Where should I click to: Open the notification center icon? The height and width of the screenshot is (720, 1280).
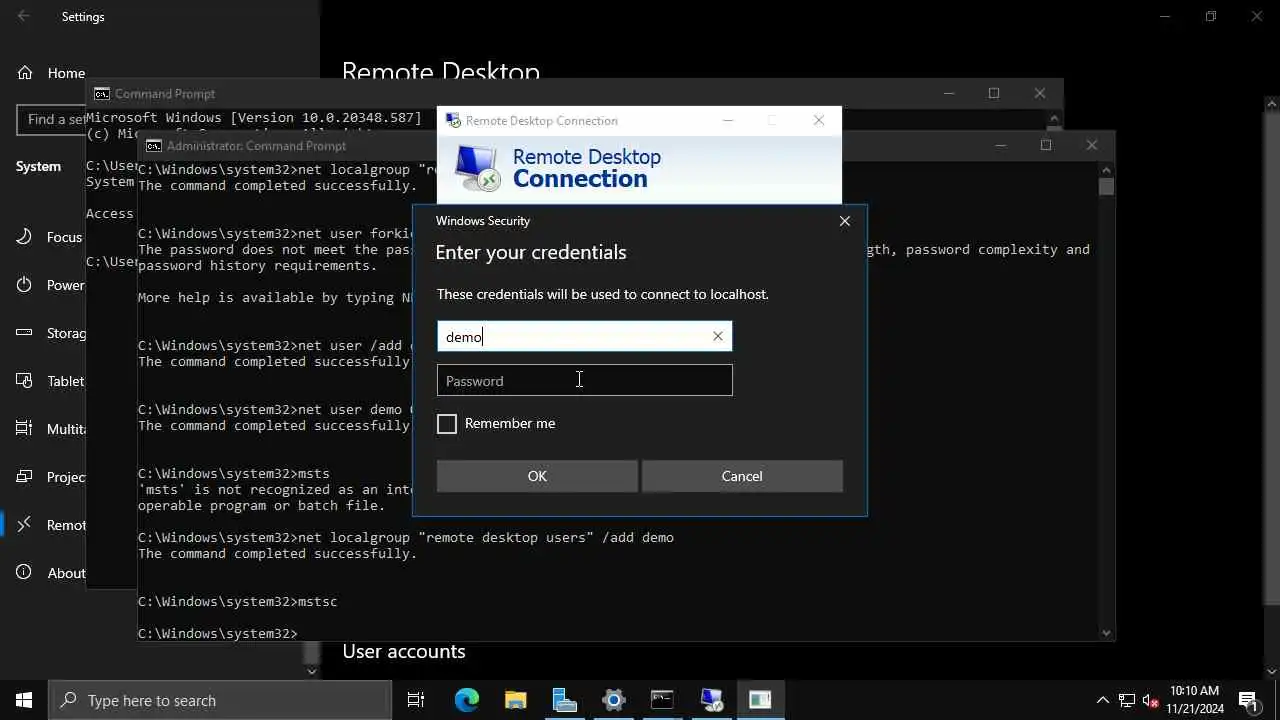click(x=1248, y=700)
